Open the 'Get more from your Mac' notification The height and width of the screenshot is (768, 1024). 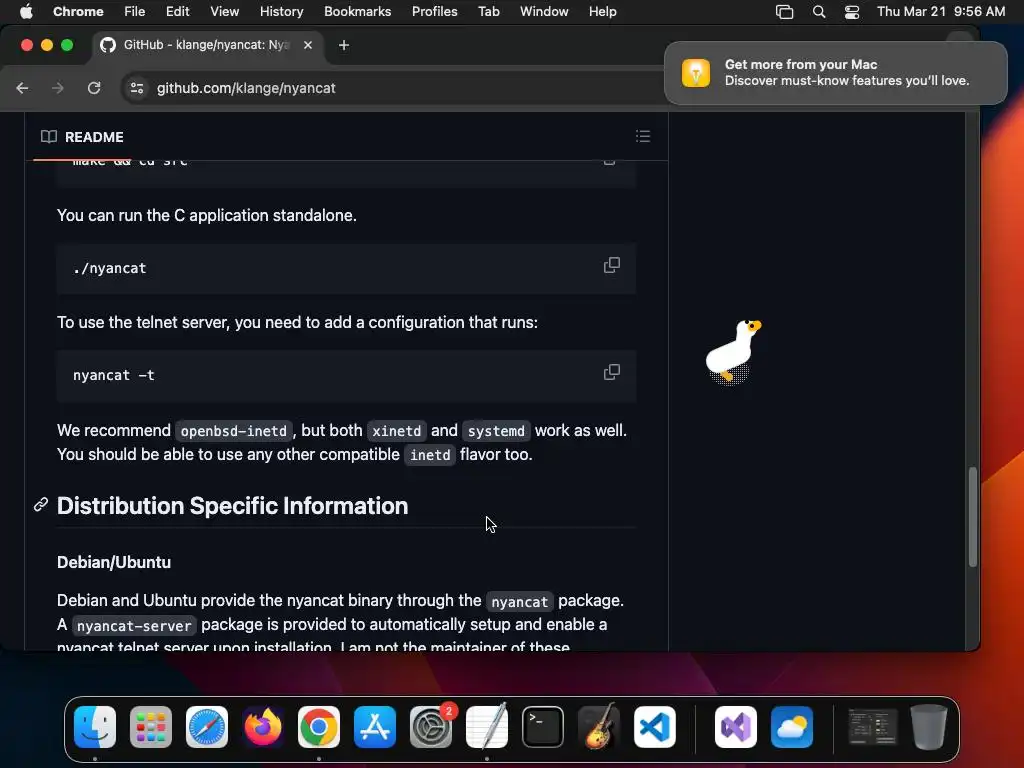835,72
